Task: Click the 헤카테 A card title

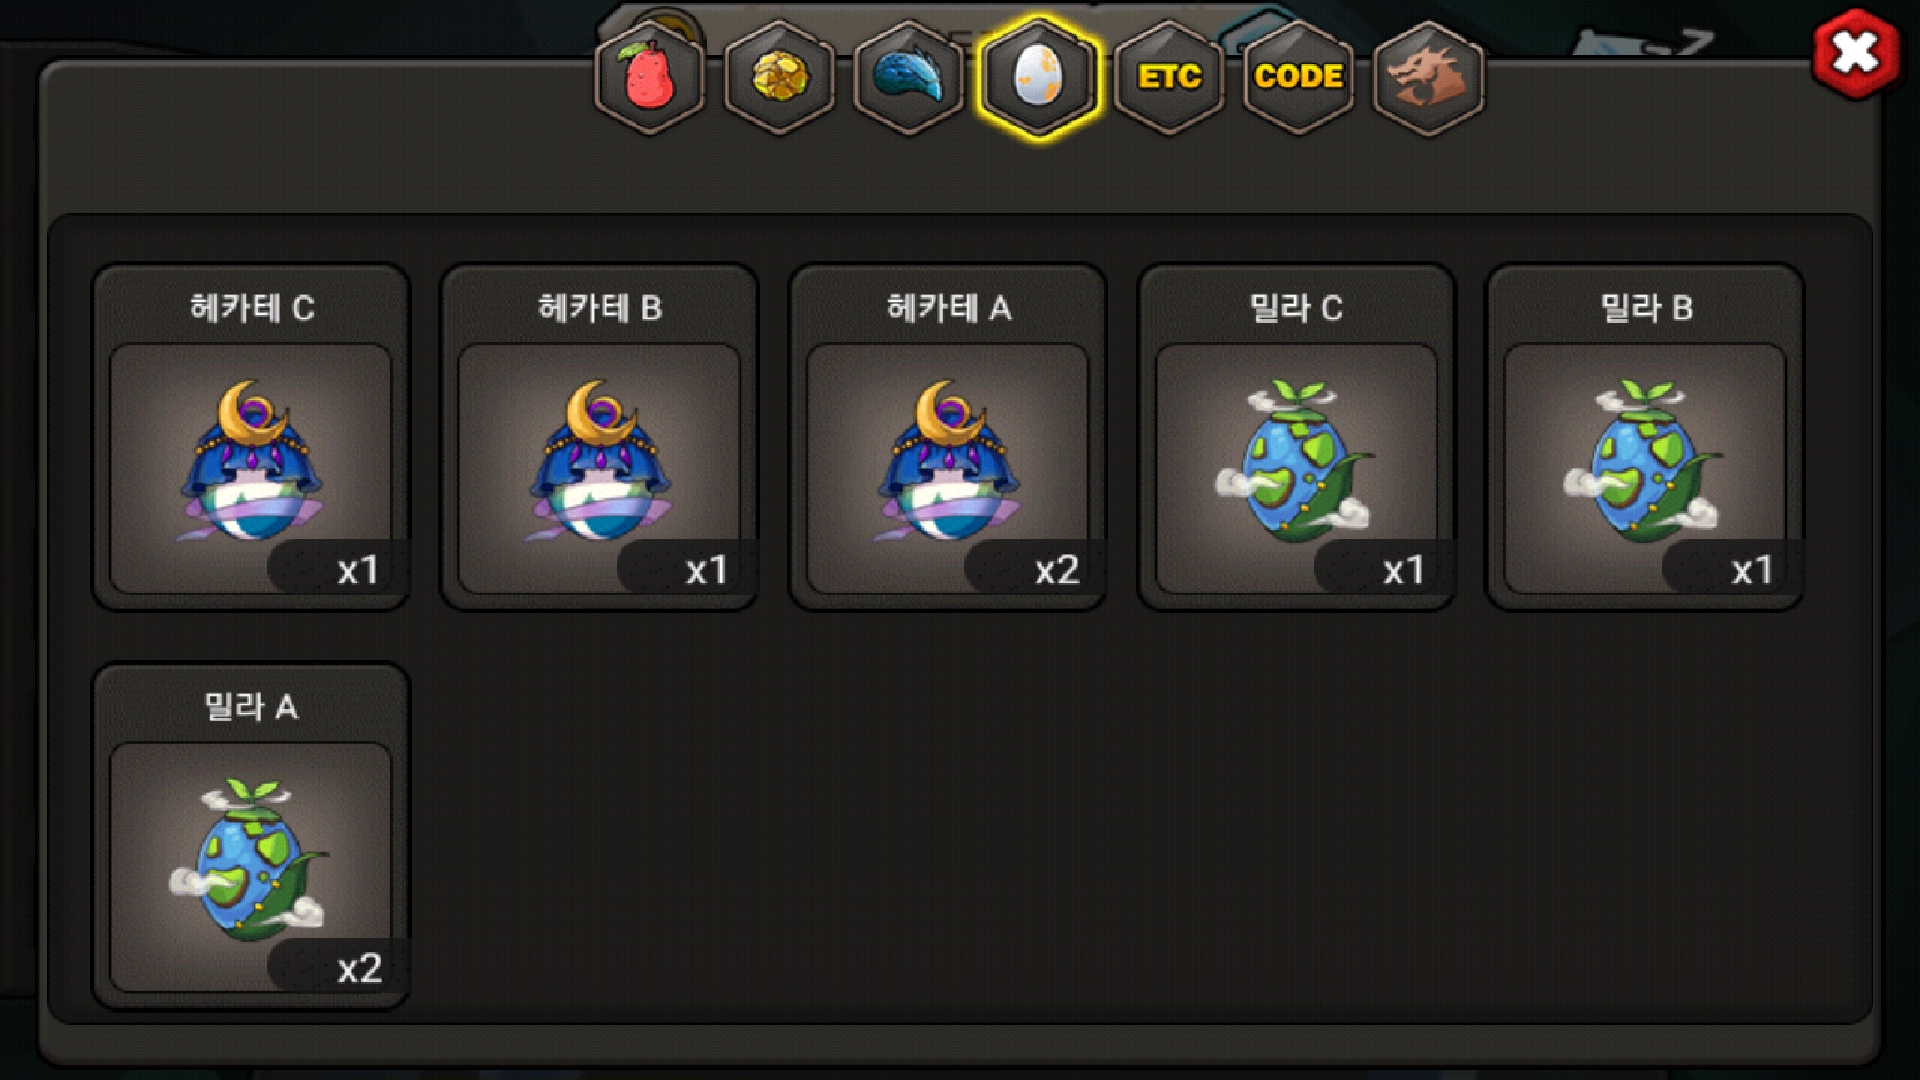Action: pos(949,308)
